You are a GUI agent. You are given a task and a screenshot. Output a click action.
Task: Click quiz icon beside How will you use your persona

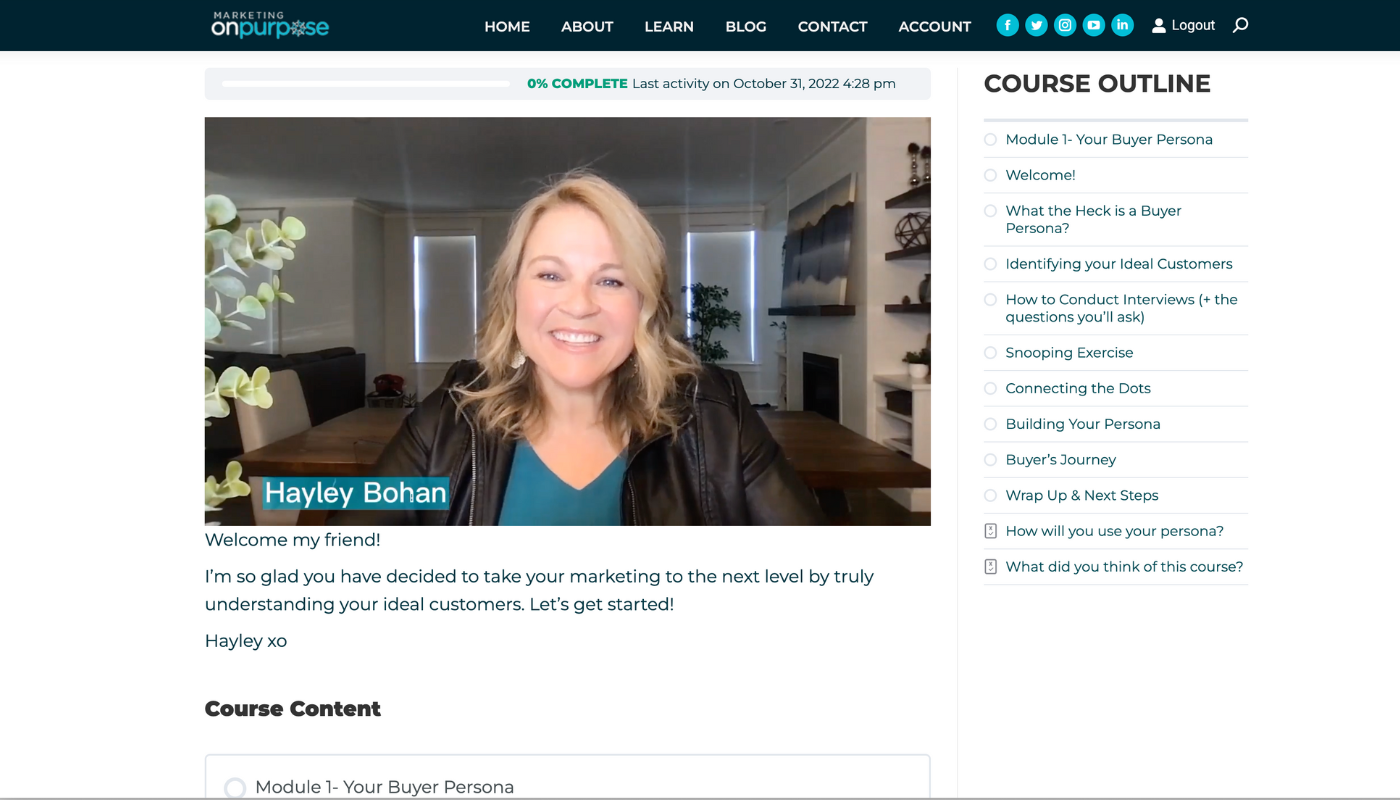pyautogui.click(x=991, y=531)
